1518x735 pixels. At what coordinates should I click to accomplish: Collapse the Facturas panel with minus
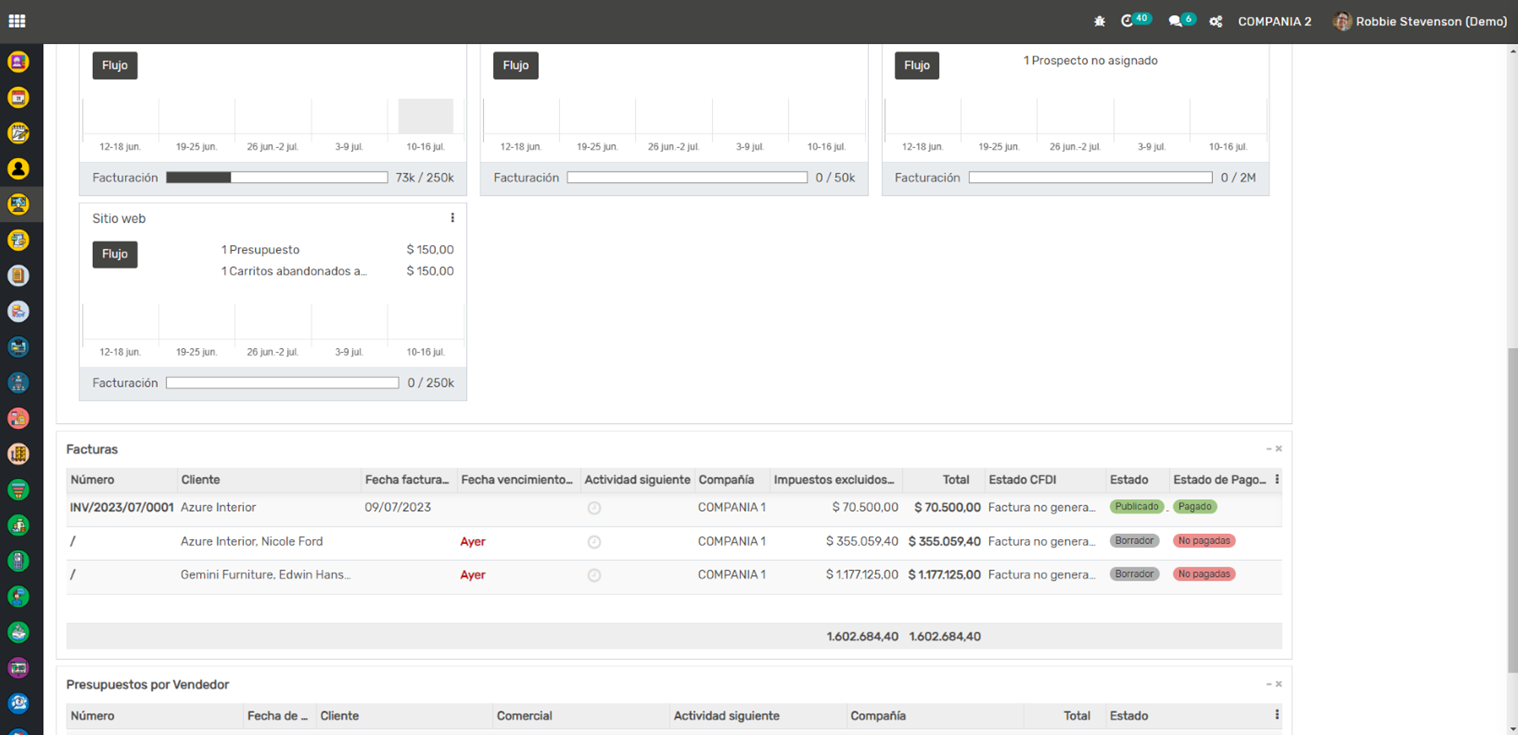1269,449
